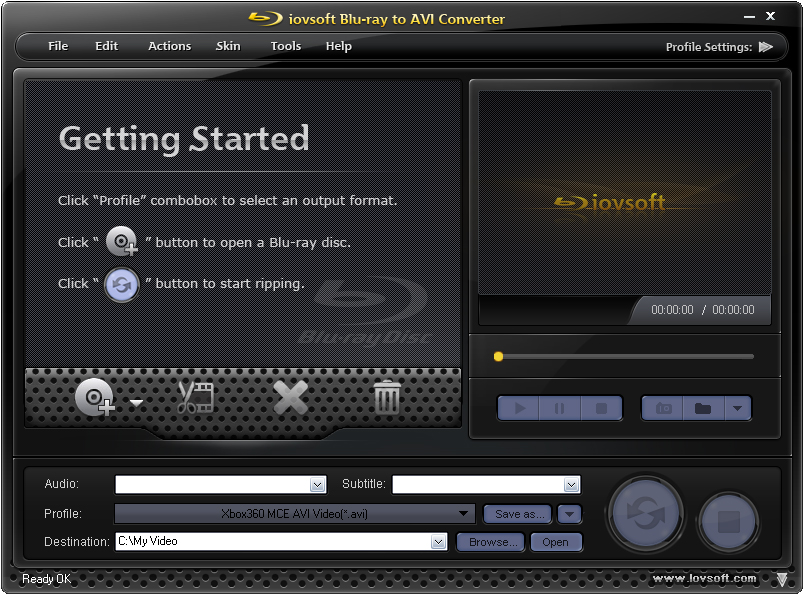Open the Skin menu
This screenshot has width=804, height=595.
(228, 46)
